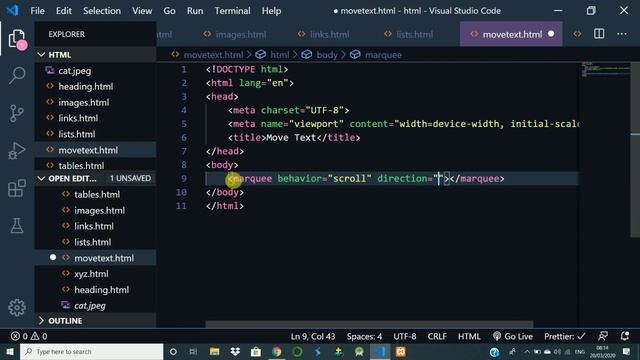Open Windows action center icon
This screenshot has width=640, height=360.
coord(627,351)
